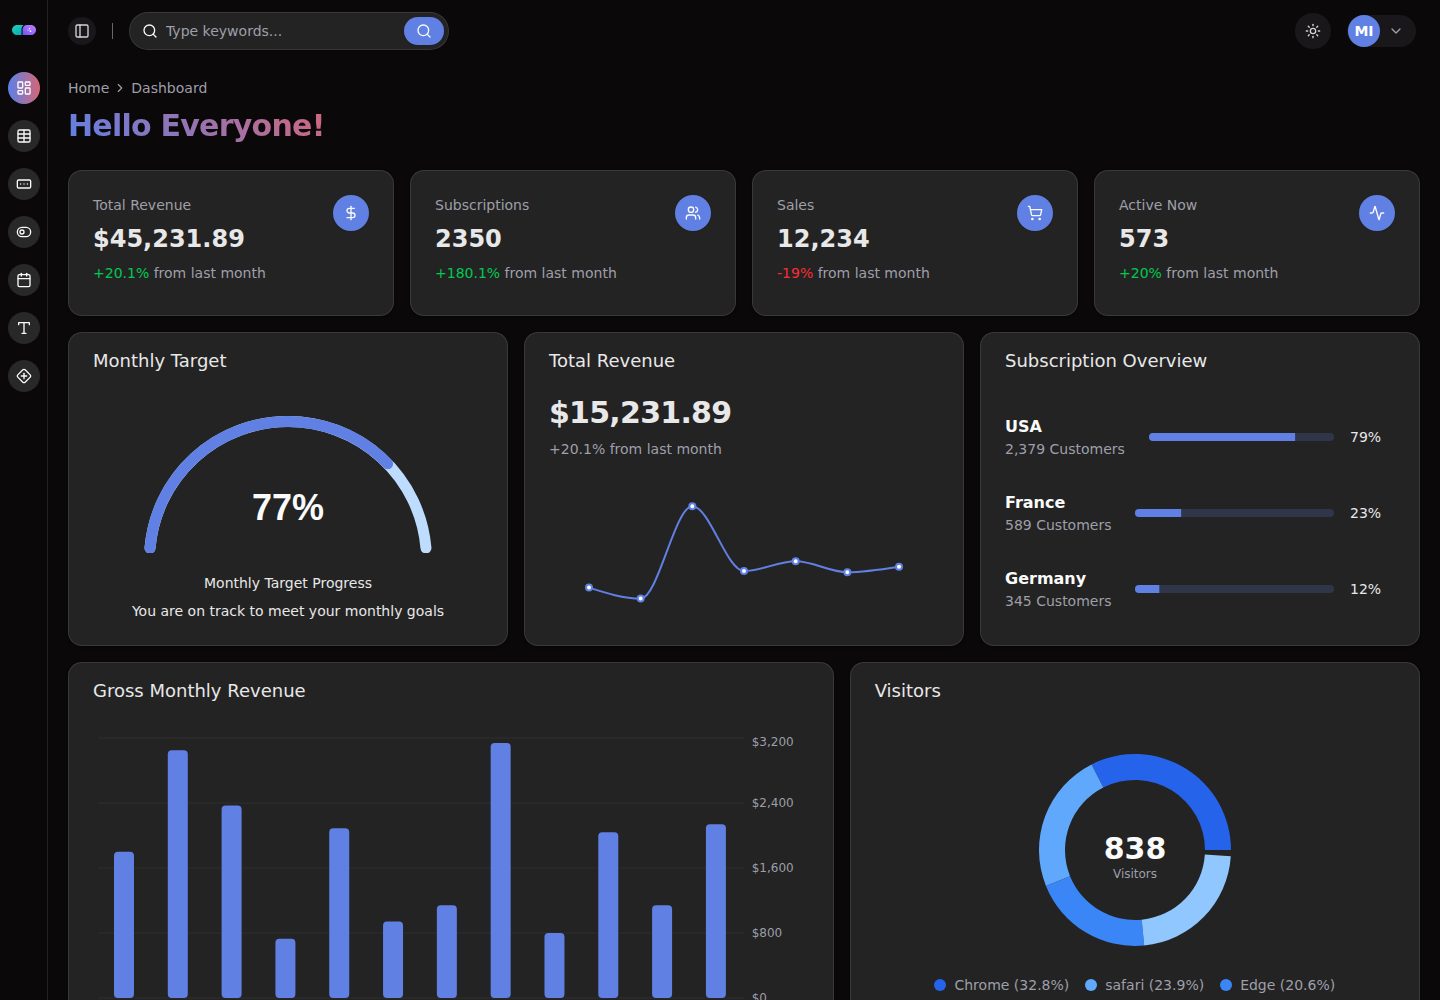The width and height of the screenshot is (1440, 1000).
Task: Open the Calendar page from sidebar
Action: (24, 280)
